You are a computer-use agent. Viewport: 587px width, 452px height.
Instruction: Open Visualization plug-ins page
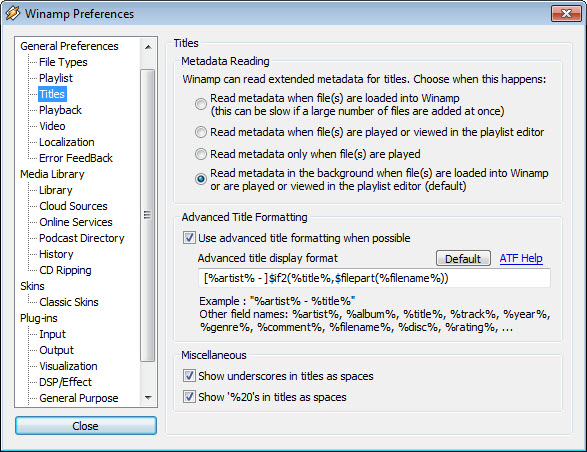[68, 366]
